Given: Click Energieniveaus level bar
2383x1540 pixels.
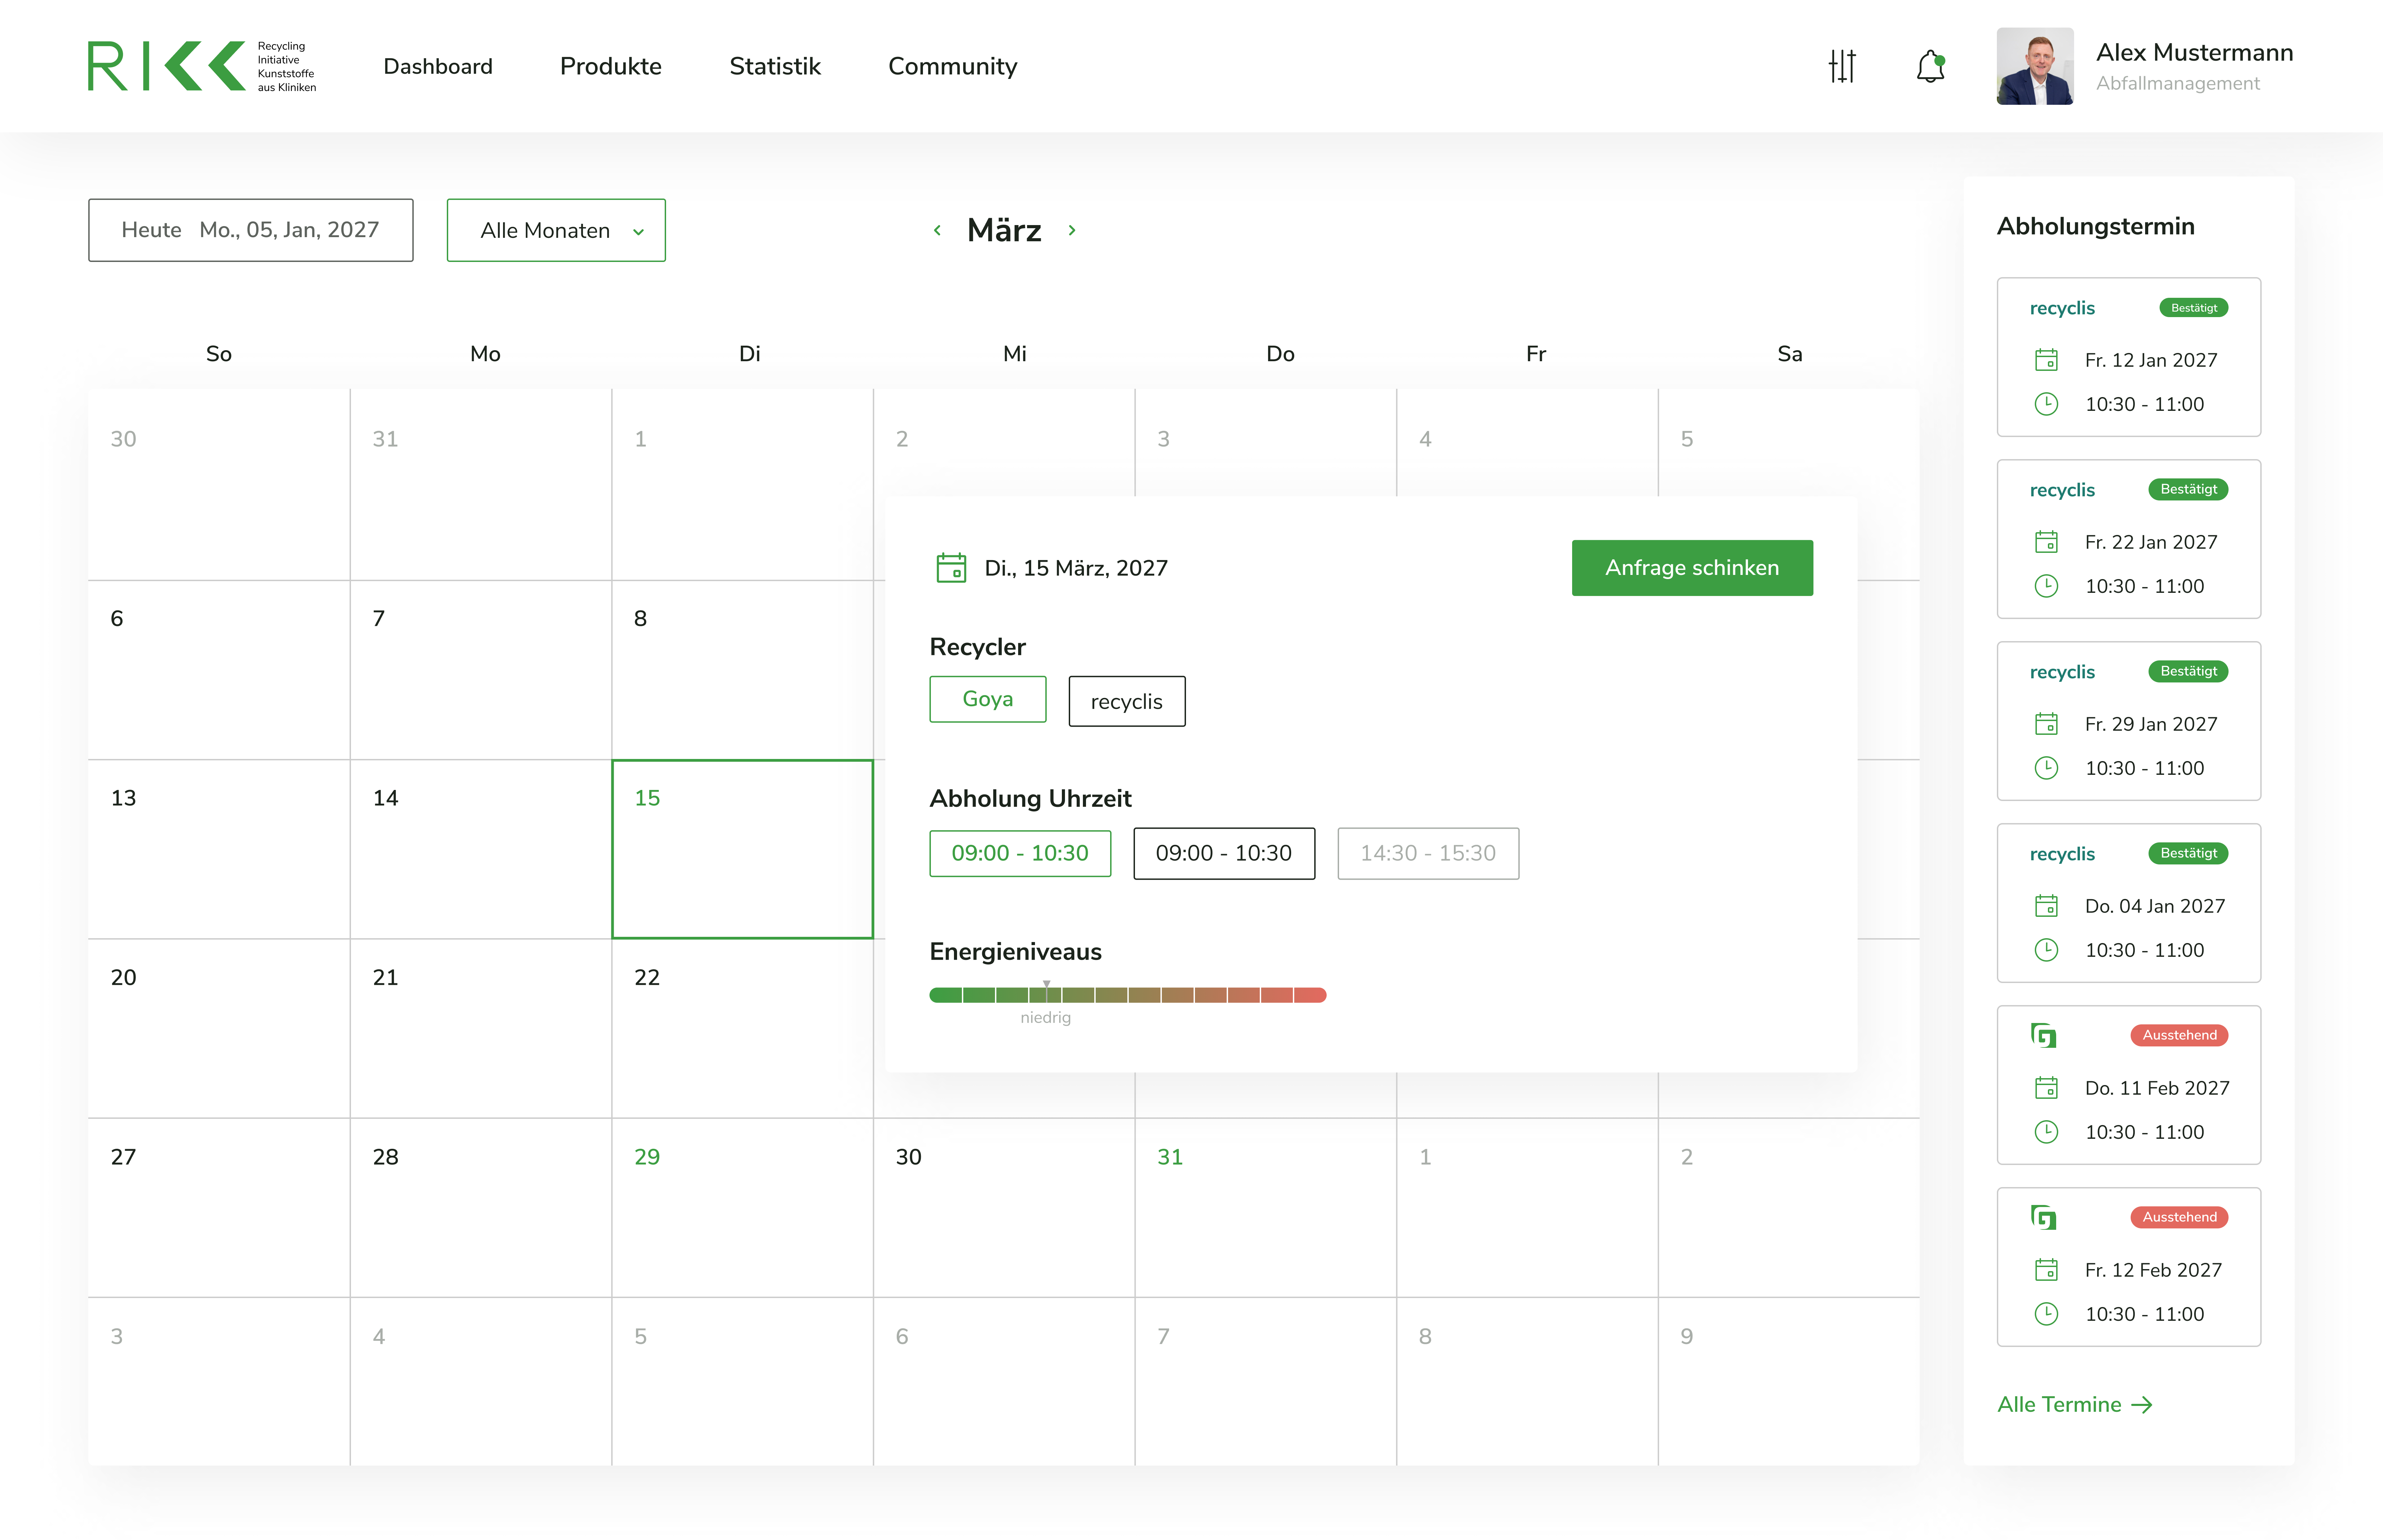Looking at the screenshot, I should (x=1128, y=995).
